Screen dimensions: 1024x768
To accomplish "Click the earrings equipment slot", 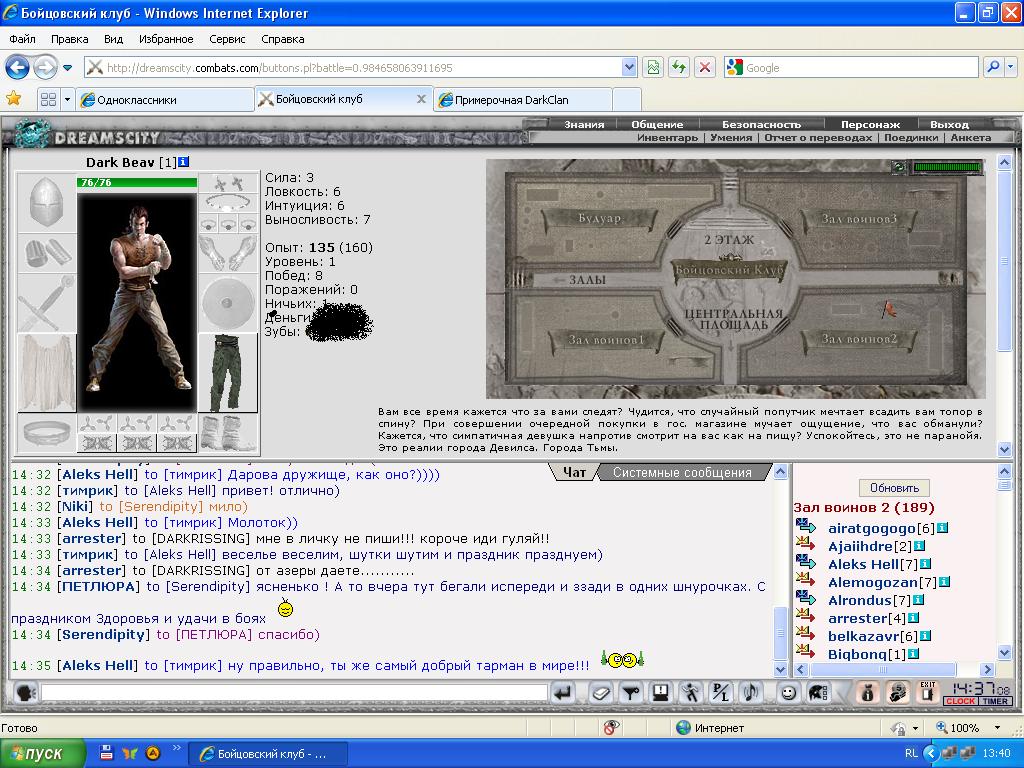I will 228,183.
